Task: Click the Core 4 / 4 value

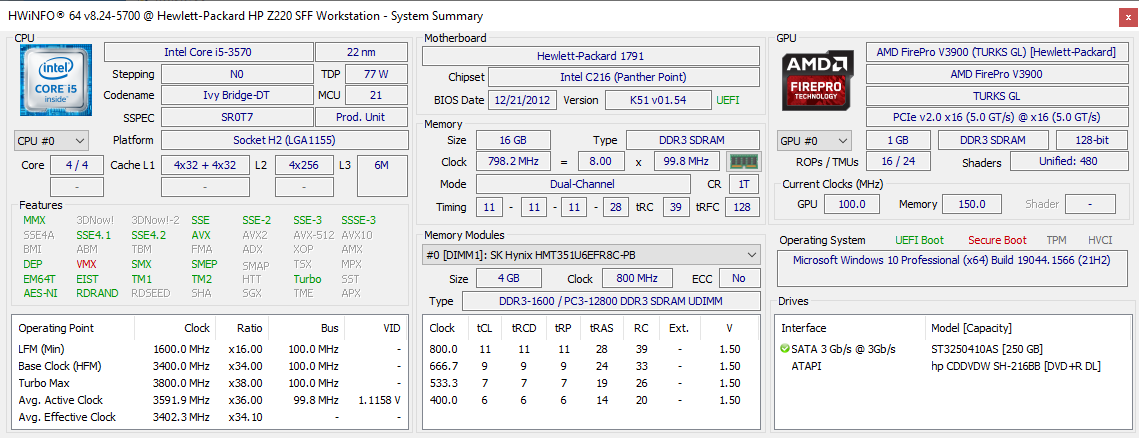Action: coord(76,165)
